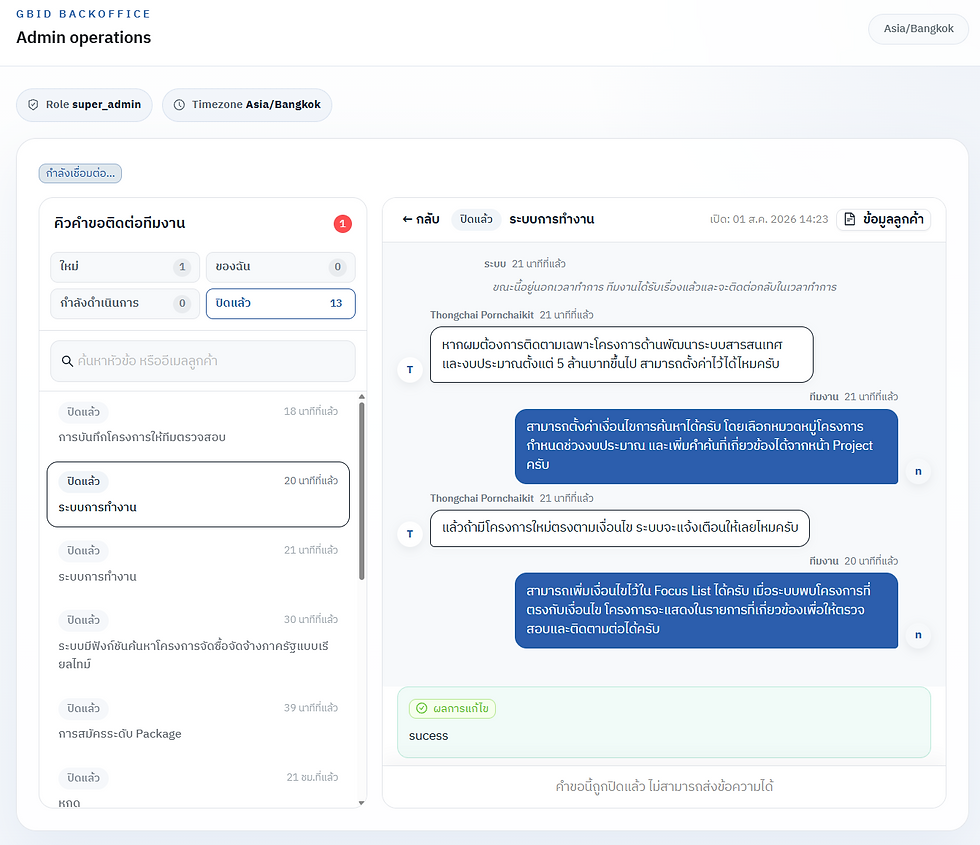The image size is (980, 845).
Task: Click the chat title ระบบการทำงาน in the header
Action: (x=551, y=219)
